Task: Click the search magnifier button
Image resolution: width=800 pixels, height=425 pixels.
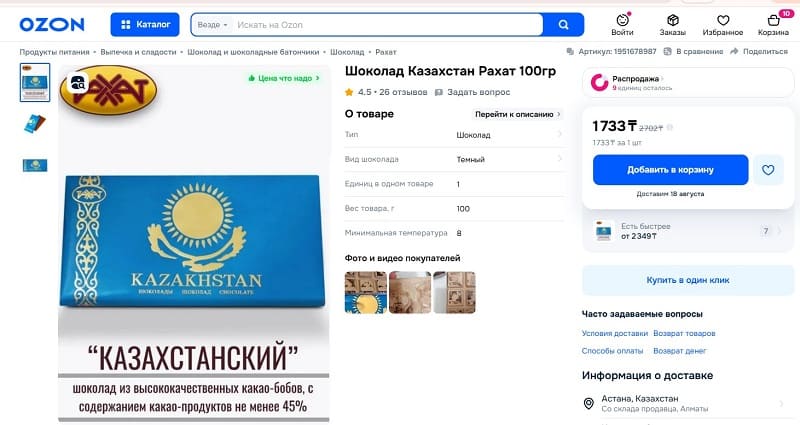Action: (563, 24)
